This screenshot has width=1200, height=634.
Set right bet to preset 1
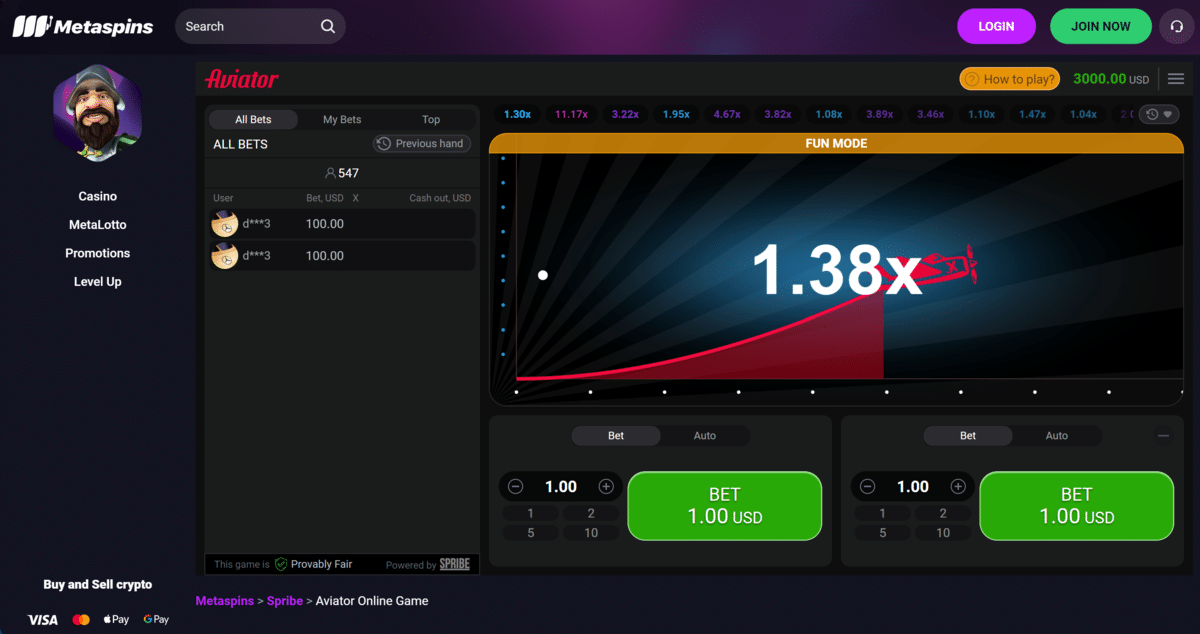coord(883,514)
